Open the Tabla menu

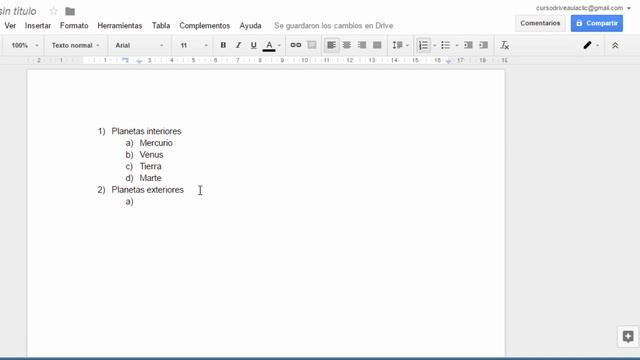click(x=161, y=26)
